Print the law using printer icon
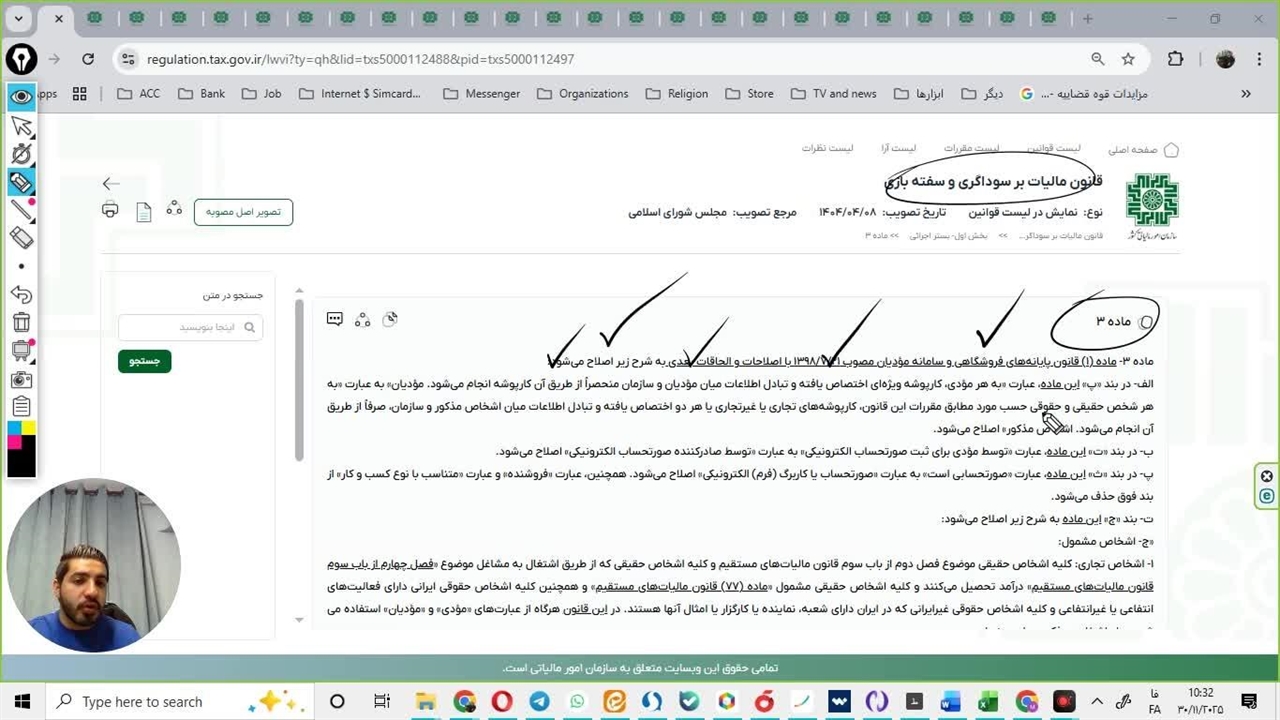 point(110,210)
